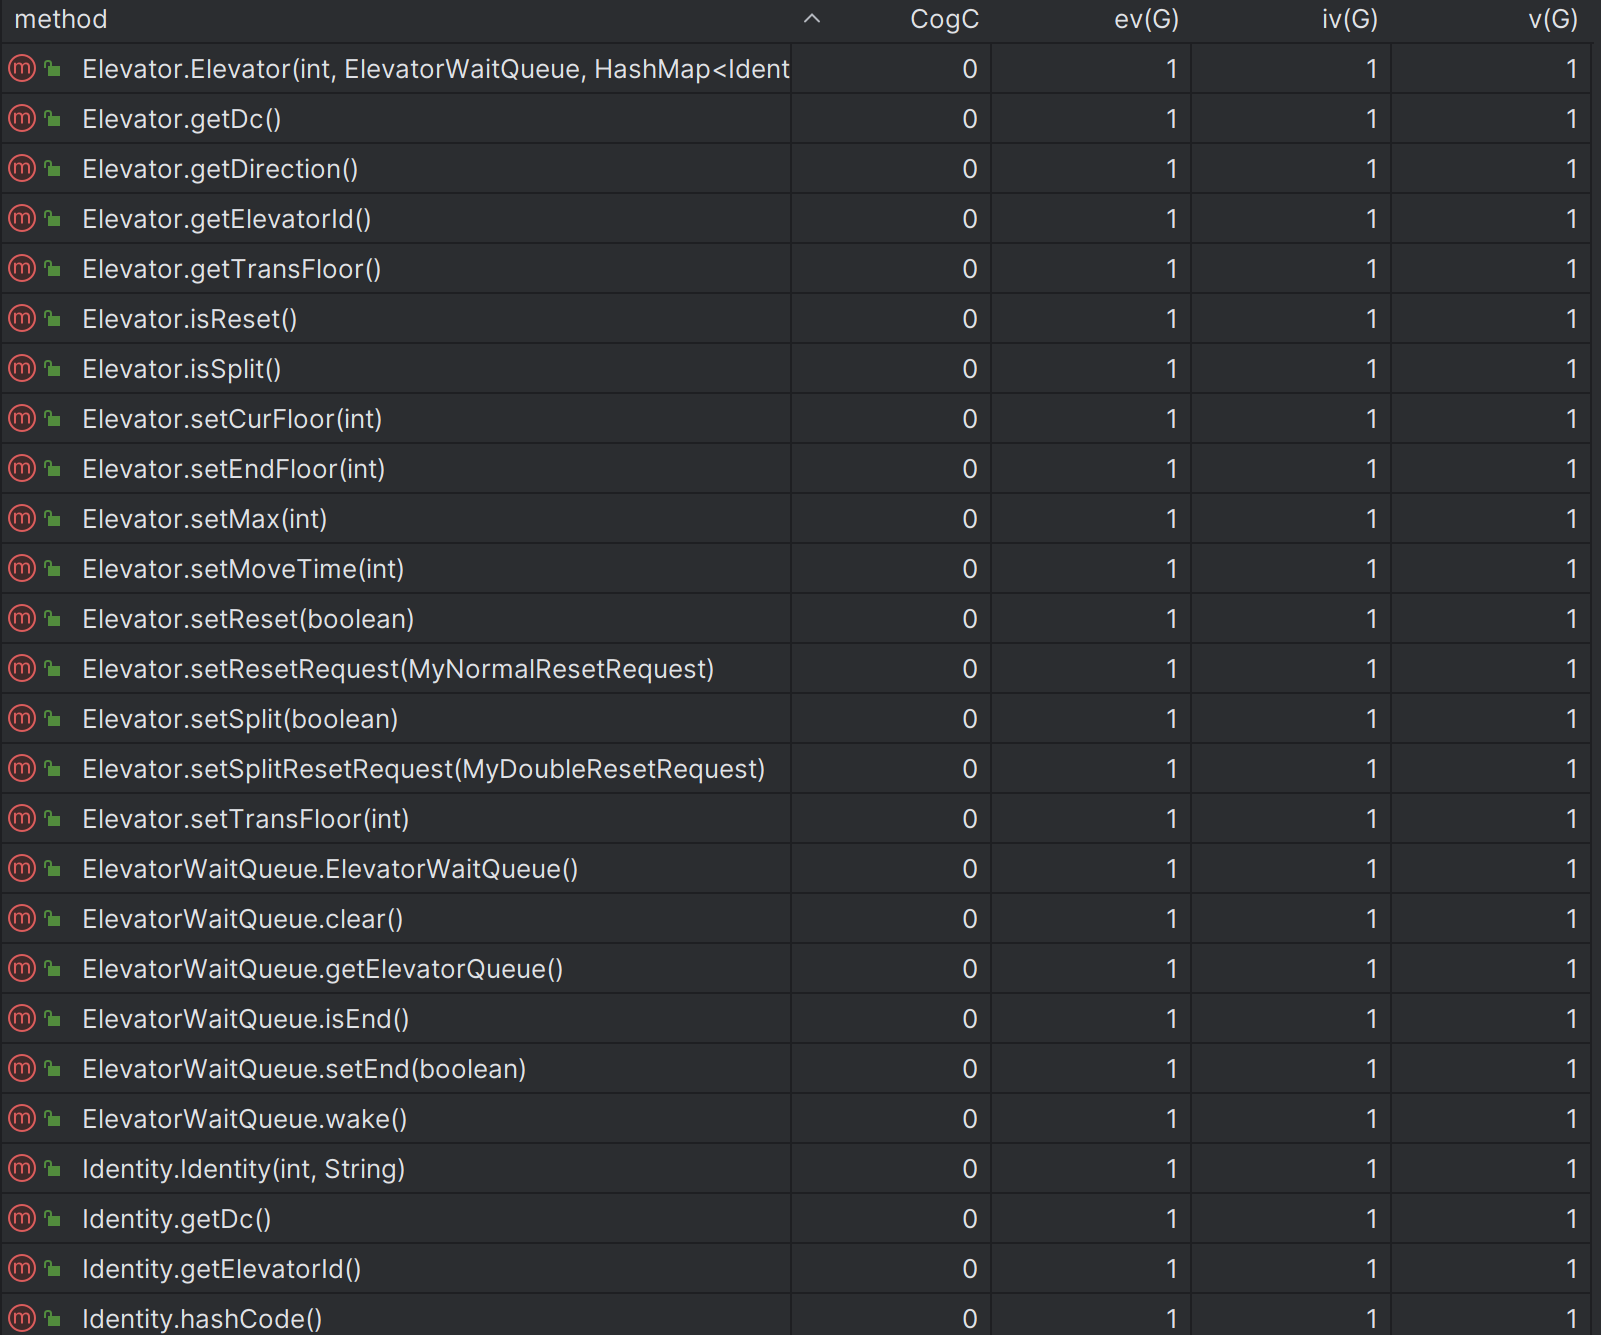This screenshot has height=1335, width=1601.
Task: Click the green public-access icon beside Elevator.setSplitResetRequest
Action: (53, 768)
